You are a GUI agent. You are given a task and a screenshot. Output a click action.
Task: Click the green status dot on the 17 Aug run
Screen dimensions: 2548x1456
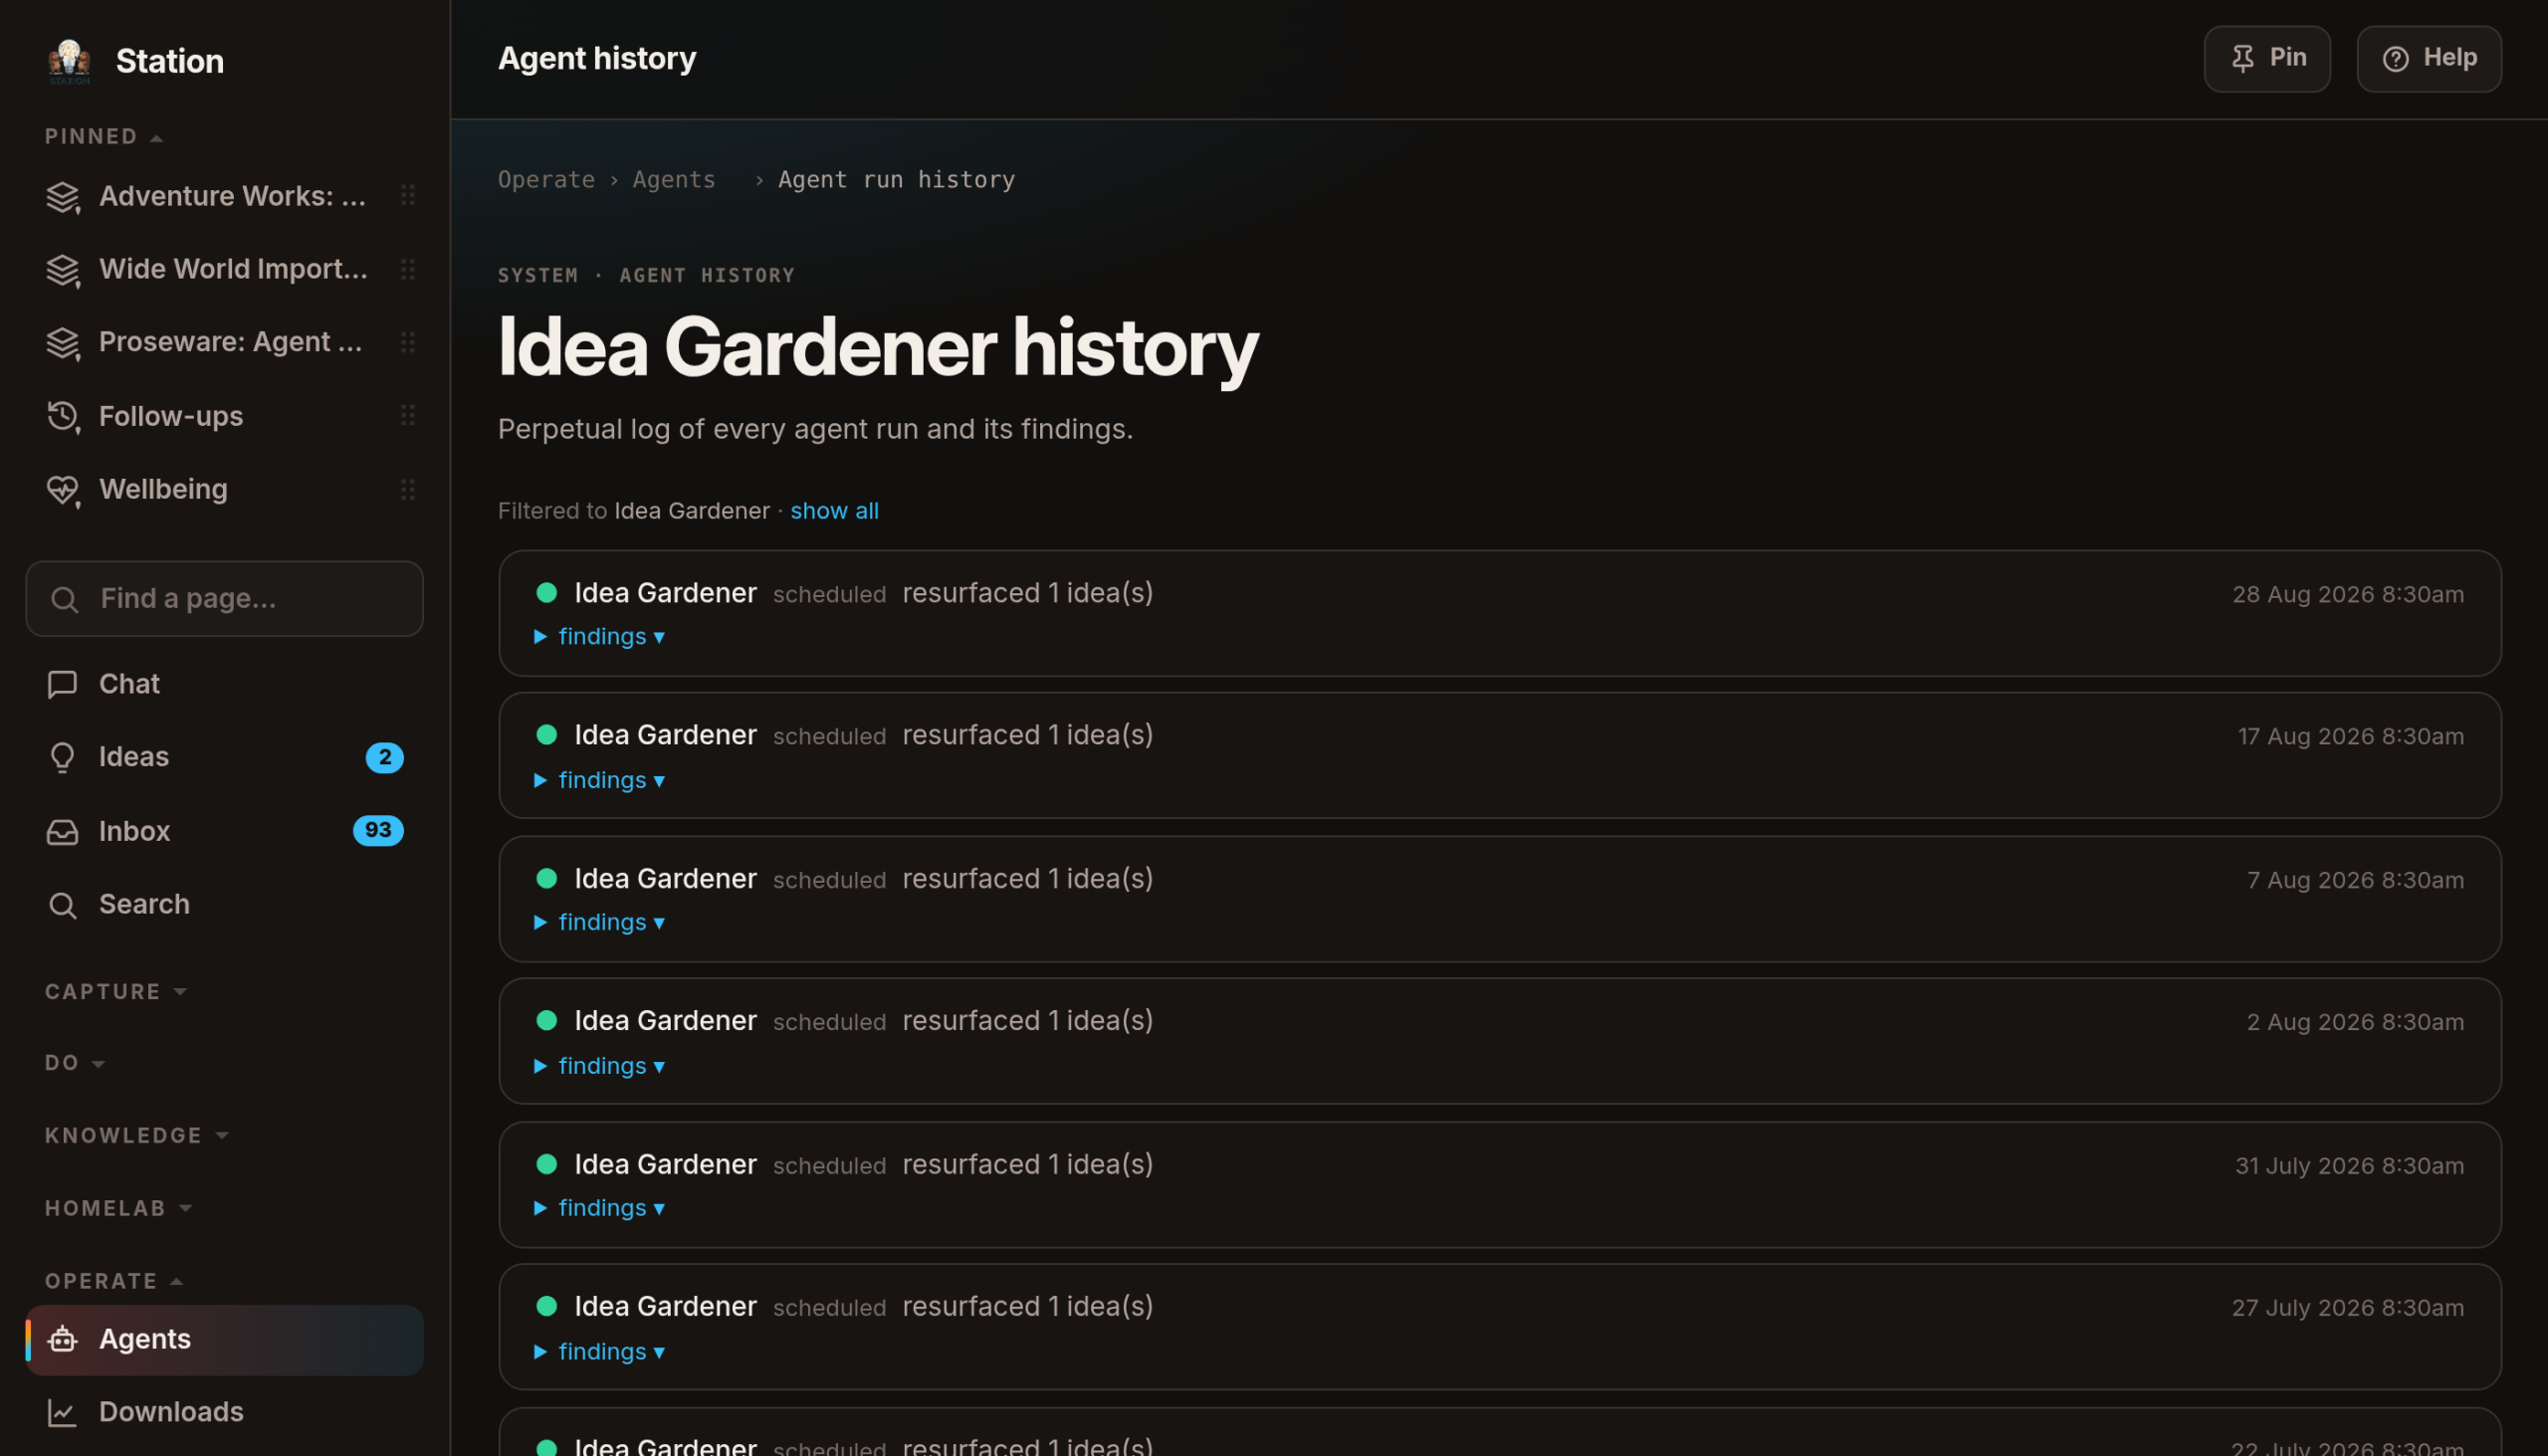547,735
